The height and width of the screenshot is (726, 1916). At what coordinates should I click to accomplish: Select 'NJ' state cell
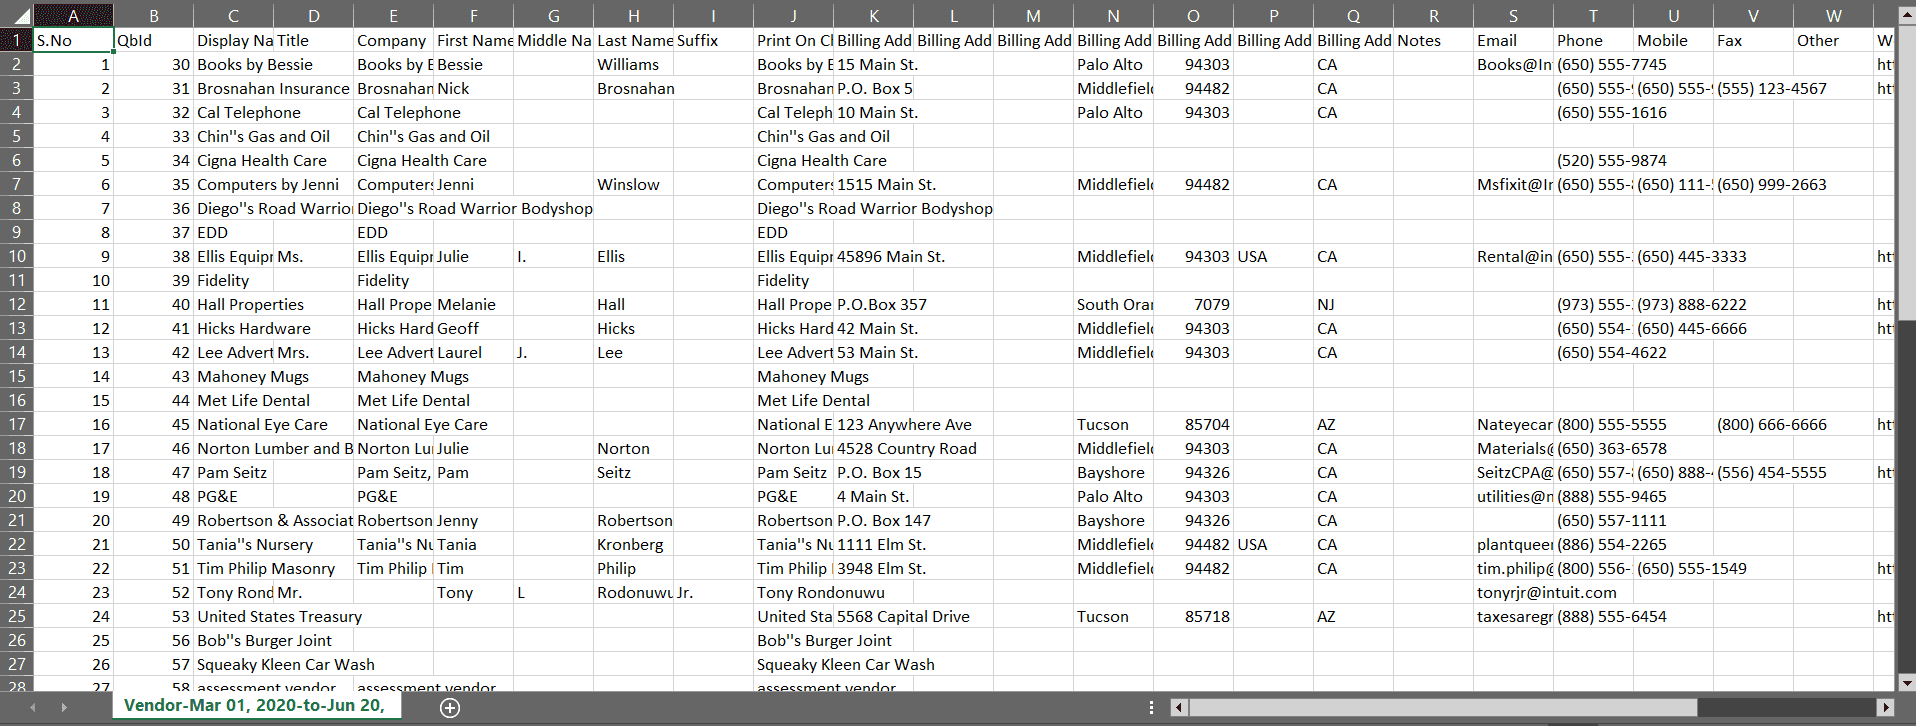1353,304
